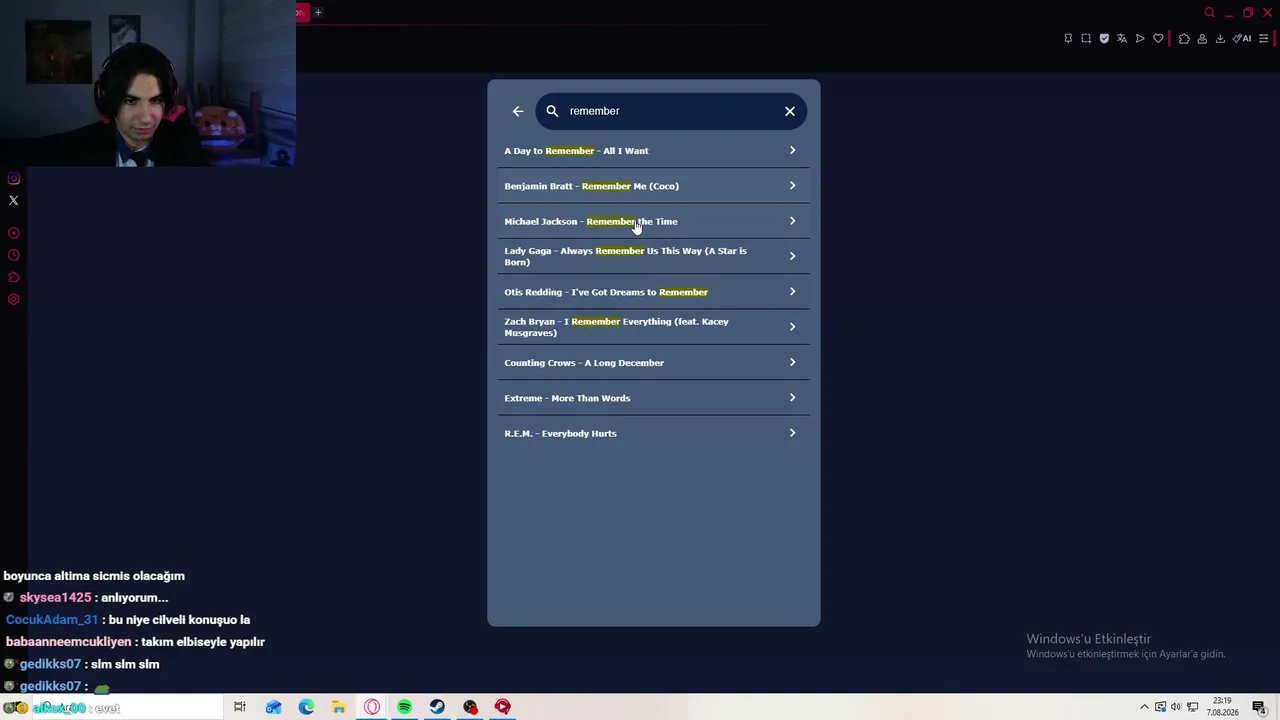
Task: Open chevron for Counting Crows - A Long December
Action: point(792,362)
